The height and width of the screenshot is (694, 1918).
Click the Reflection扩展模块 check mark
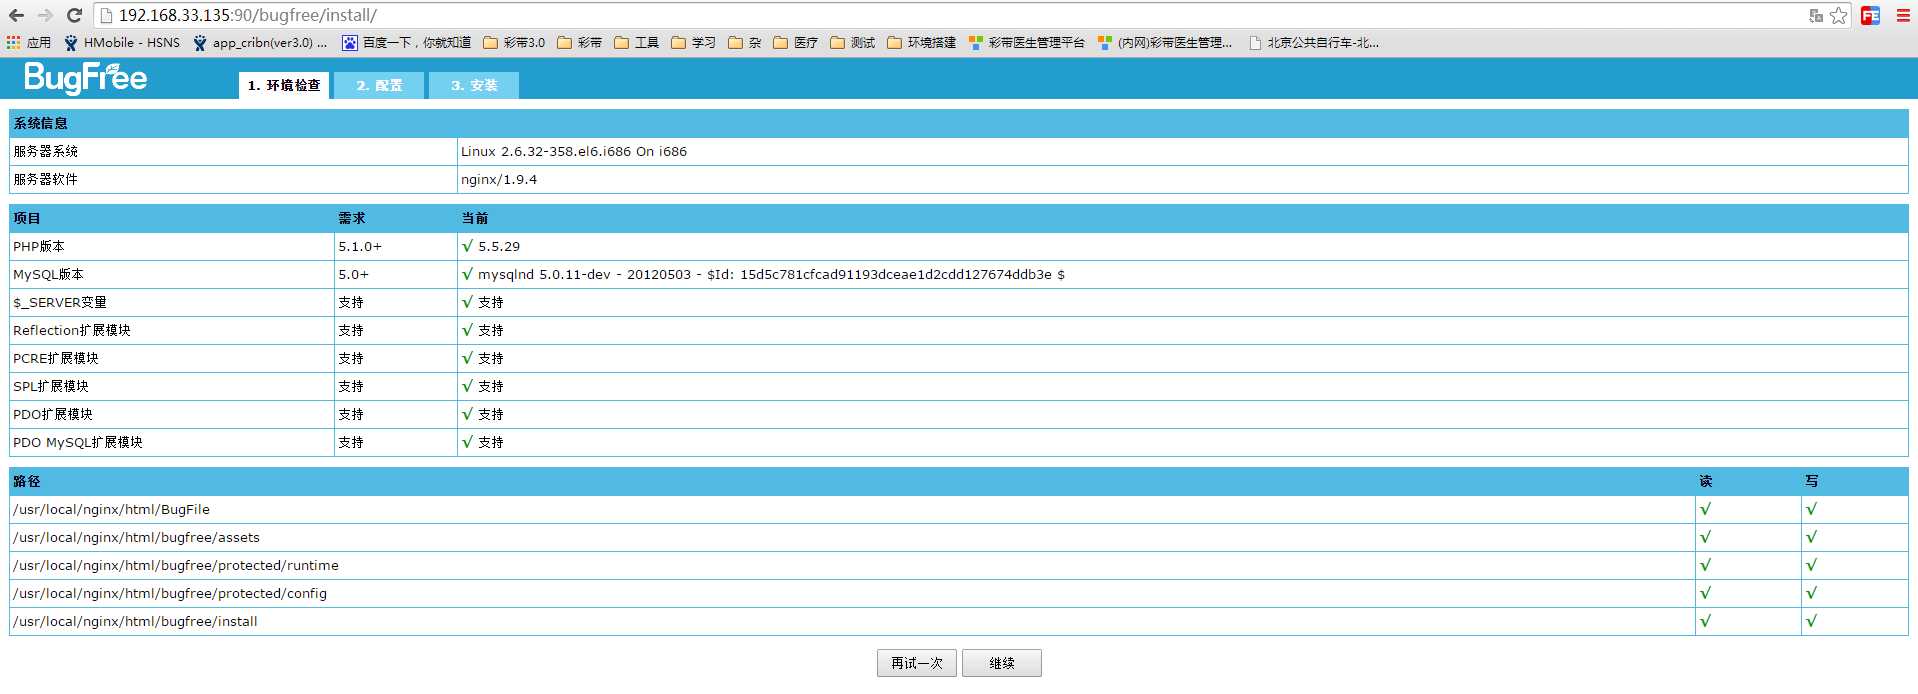click(x=467, y=330)
